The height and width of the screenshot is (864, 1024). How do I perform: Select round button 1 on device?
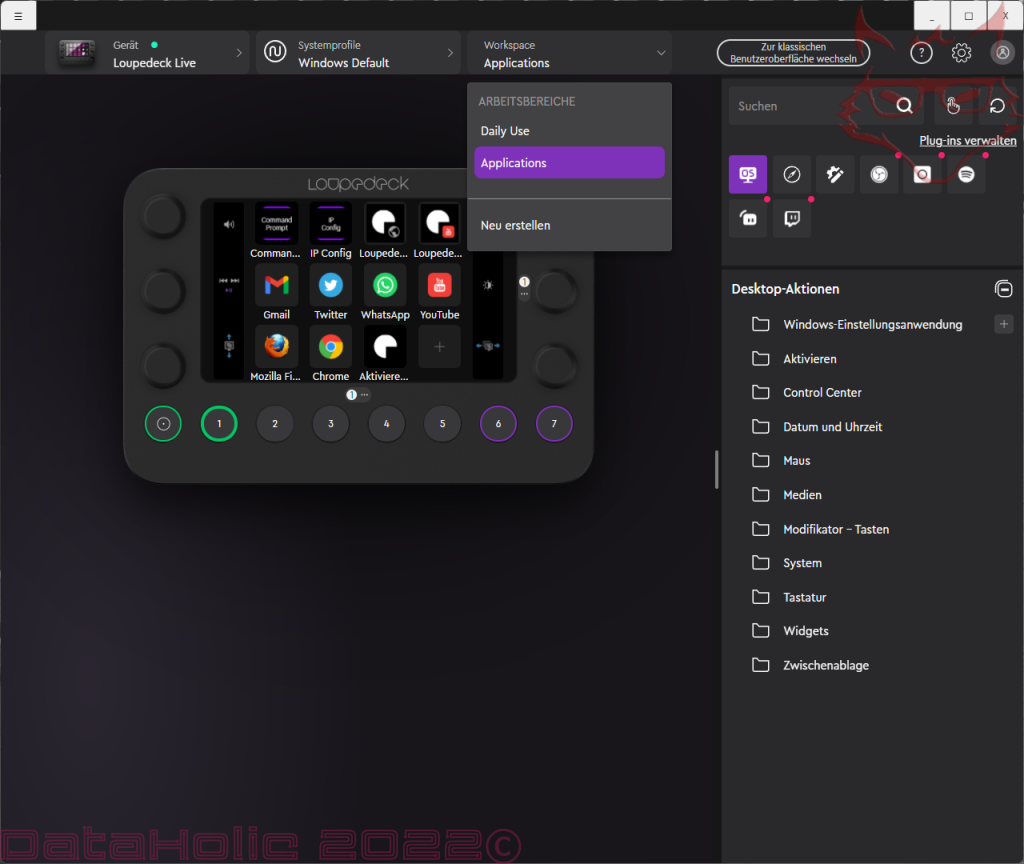pyautogui.click(x=219, y=424)
